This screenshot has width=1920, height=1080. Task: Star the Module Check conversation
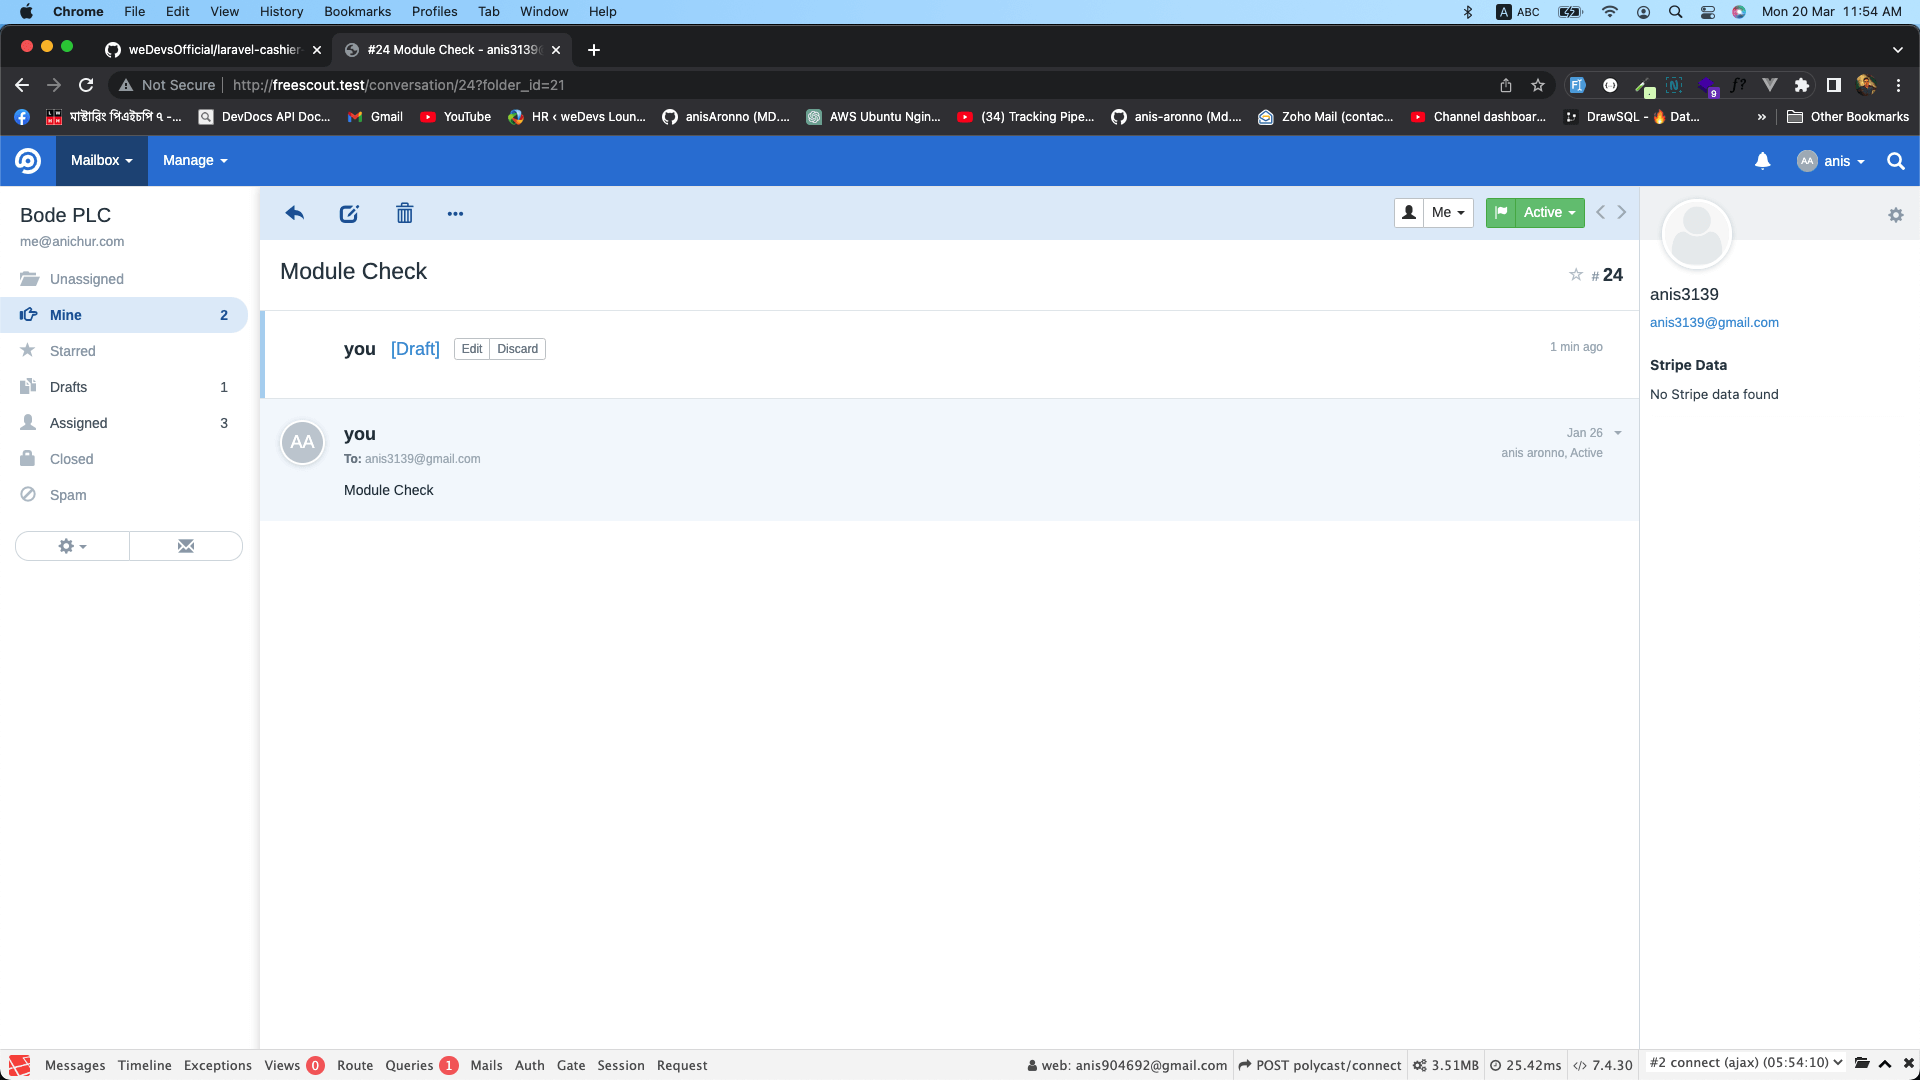pos(1575,274)
